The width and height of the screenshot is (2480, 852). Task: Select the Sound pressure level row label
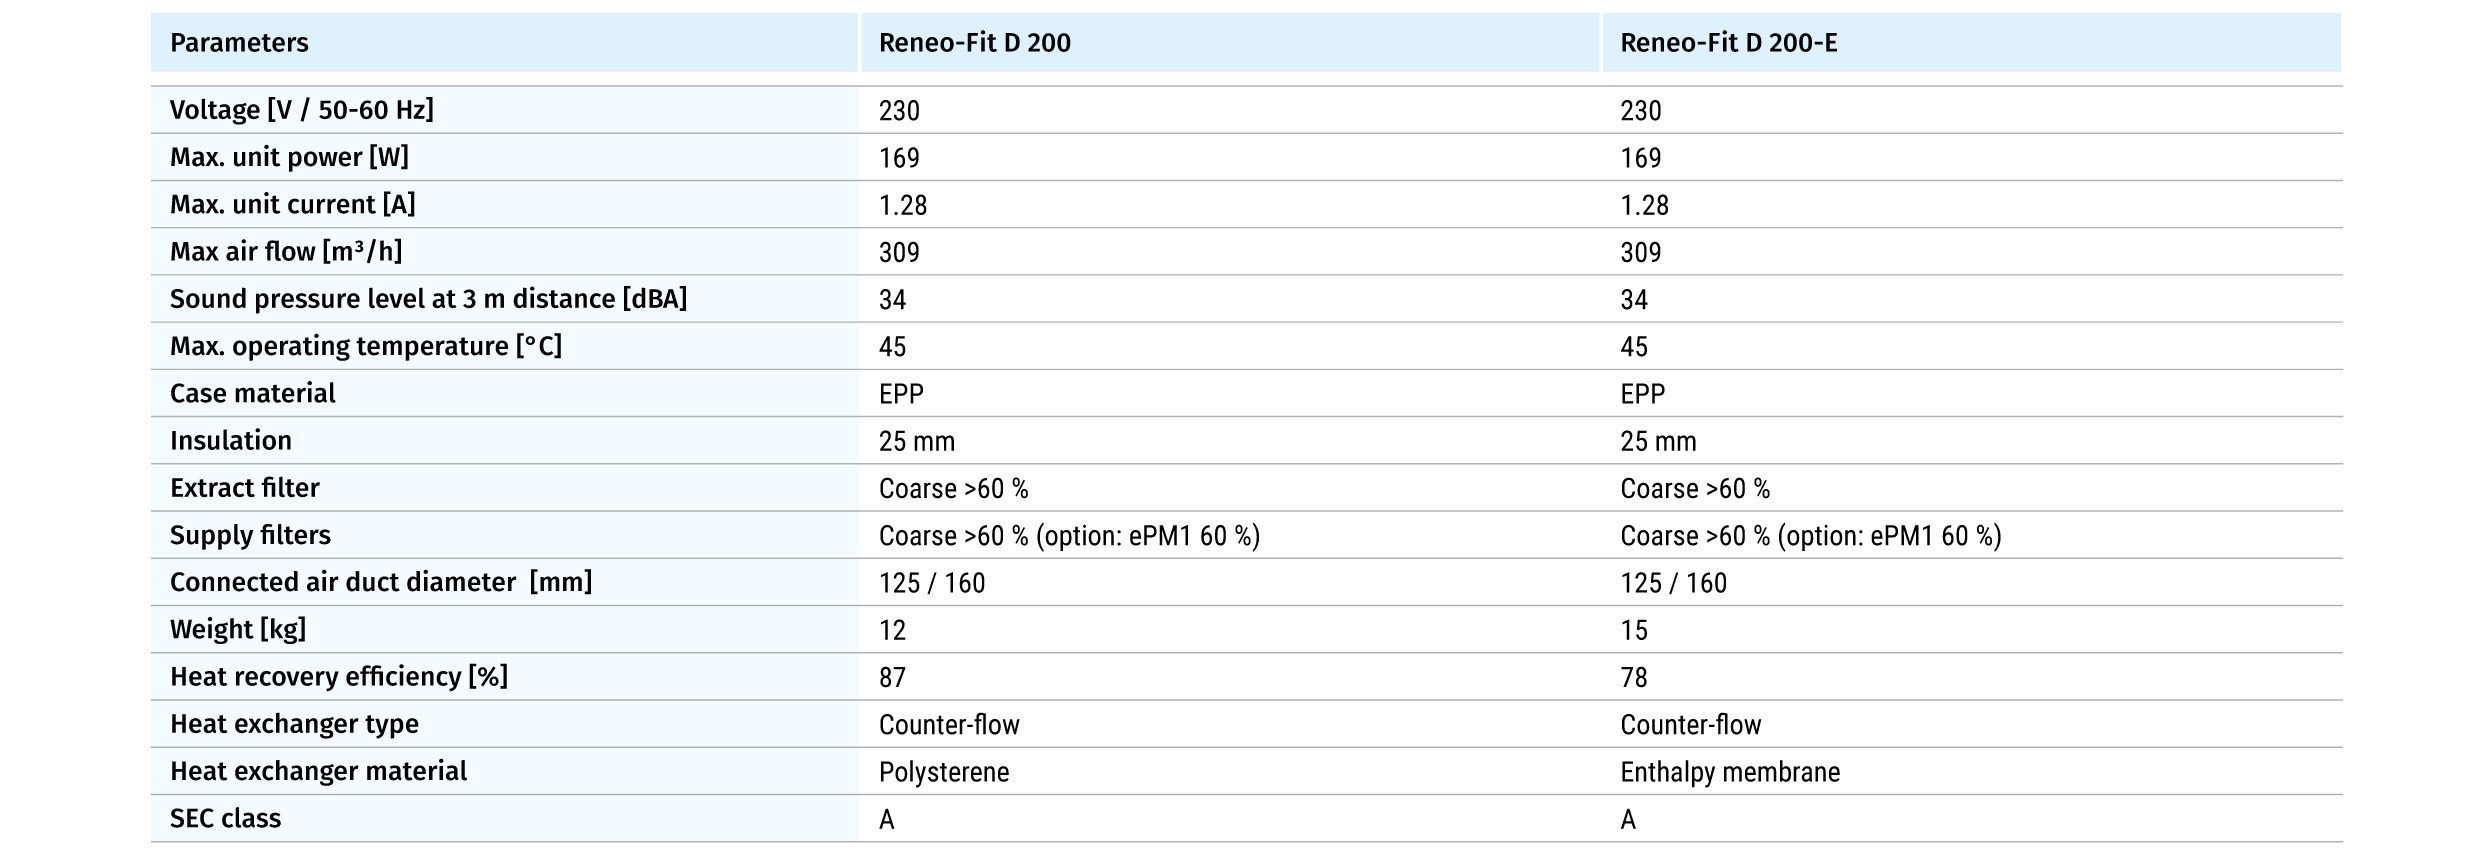pyautogui.click(x=428, y=299)
